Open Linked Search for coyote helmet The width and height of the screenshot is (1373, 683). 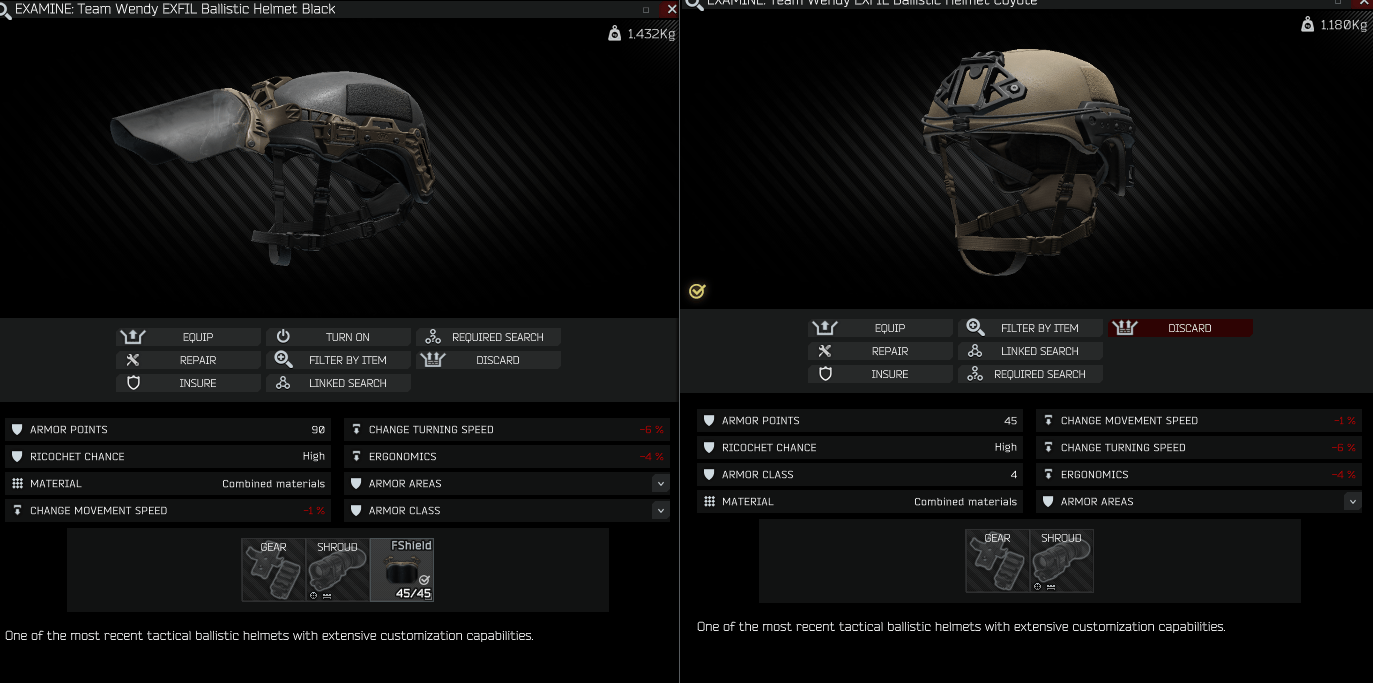[1030, 351]
